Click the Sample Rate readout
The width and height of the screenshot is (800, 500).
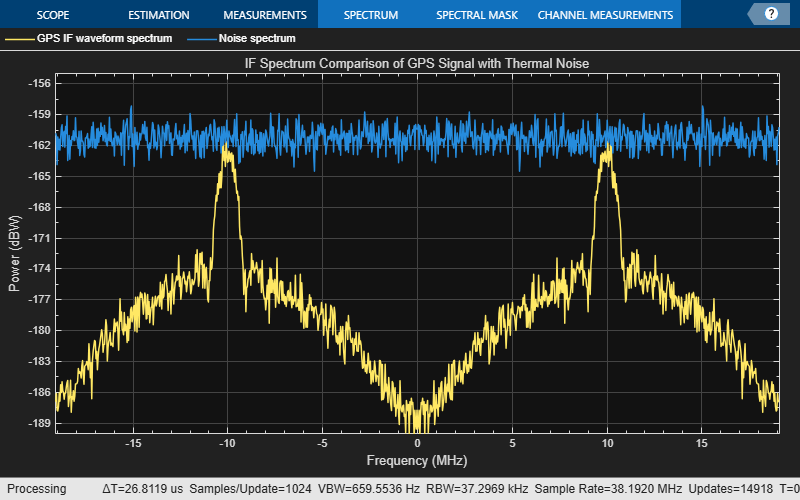point(608,489)
